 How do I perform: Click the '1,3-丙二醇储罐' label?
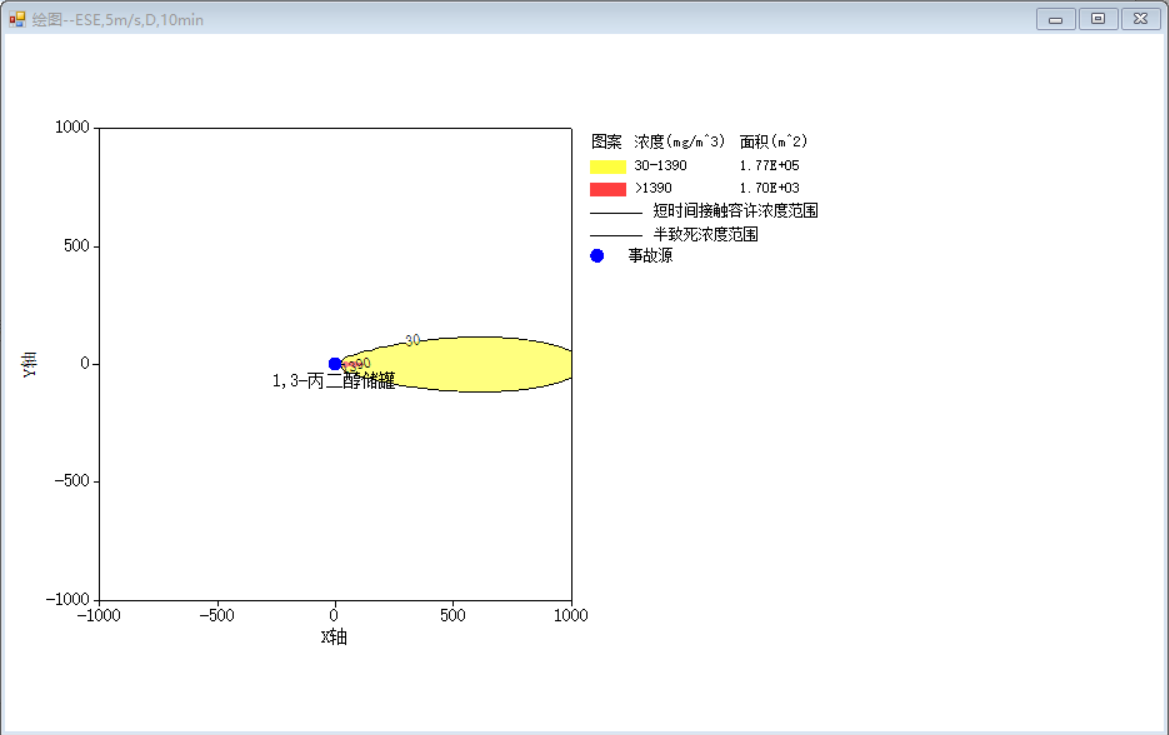point(333,381)
